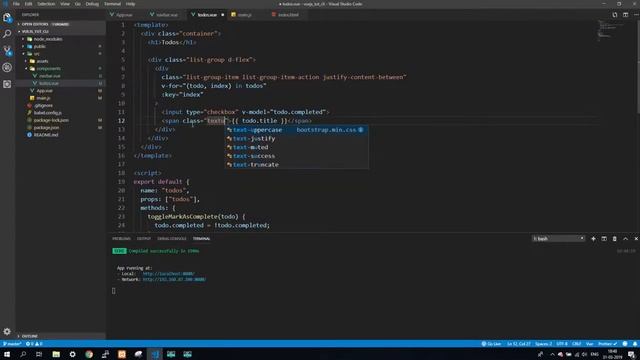Open the Help menu
The height and width of the screenshot is (360, 640).
pyautogui.click(x=130, y=4)
